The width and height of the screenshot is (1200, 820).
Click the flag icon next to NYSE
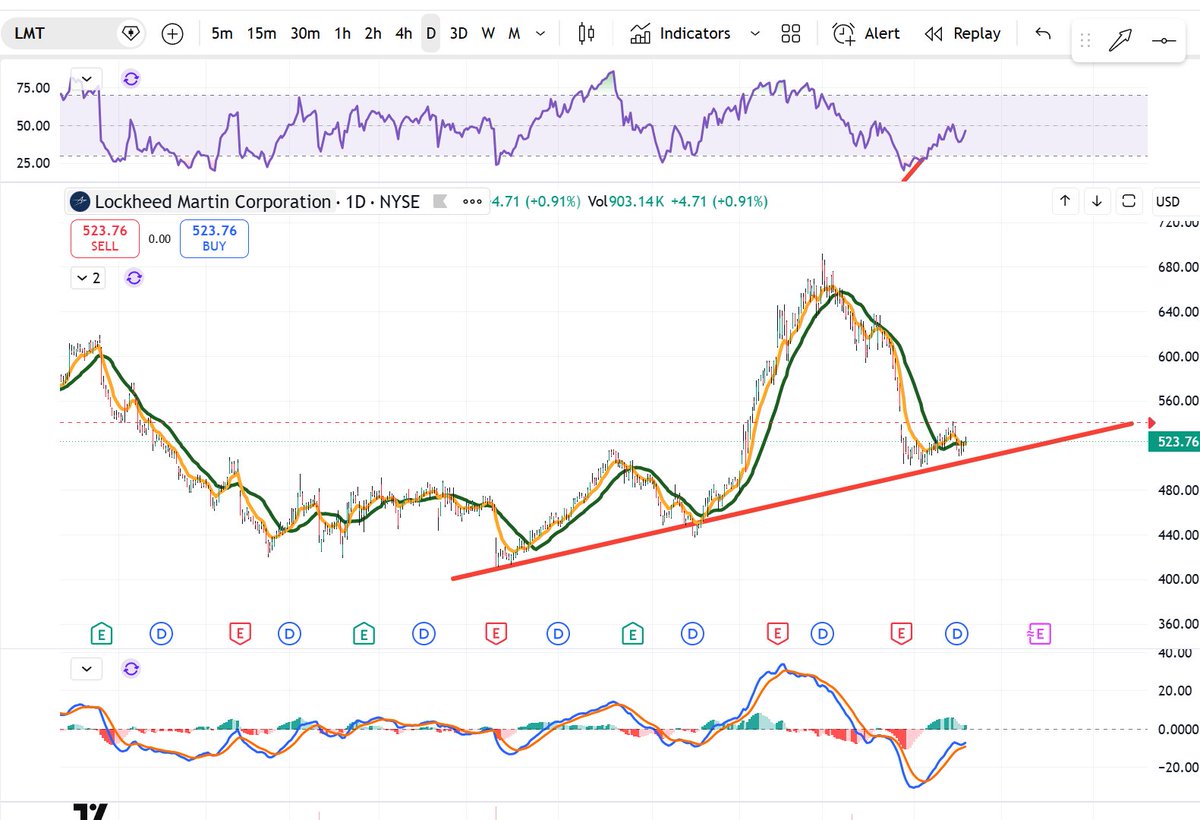coord(438,201)
